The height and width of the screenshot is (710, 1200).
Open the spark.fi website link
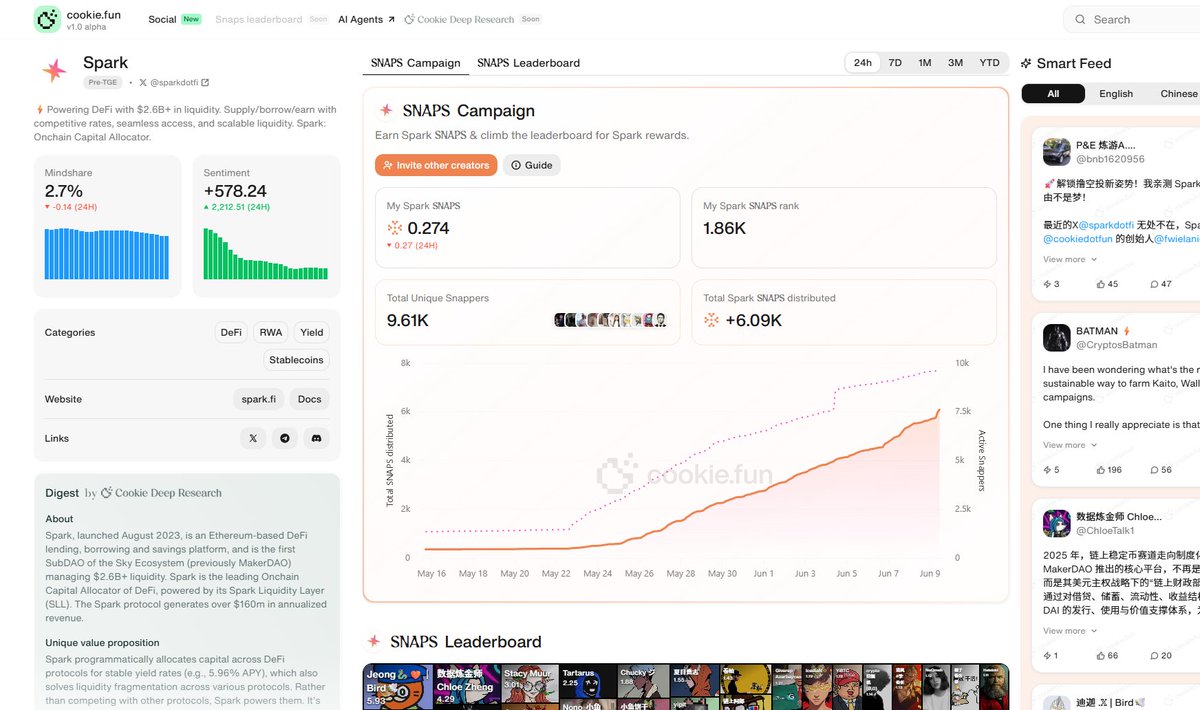[x=259, y=399]
